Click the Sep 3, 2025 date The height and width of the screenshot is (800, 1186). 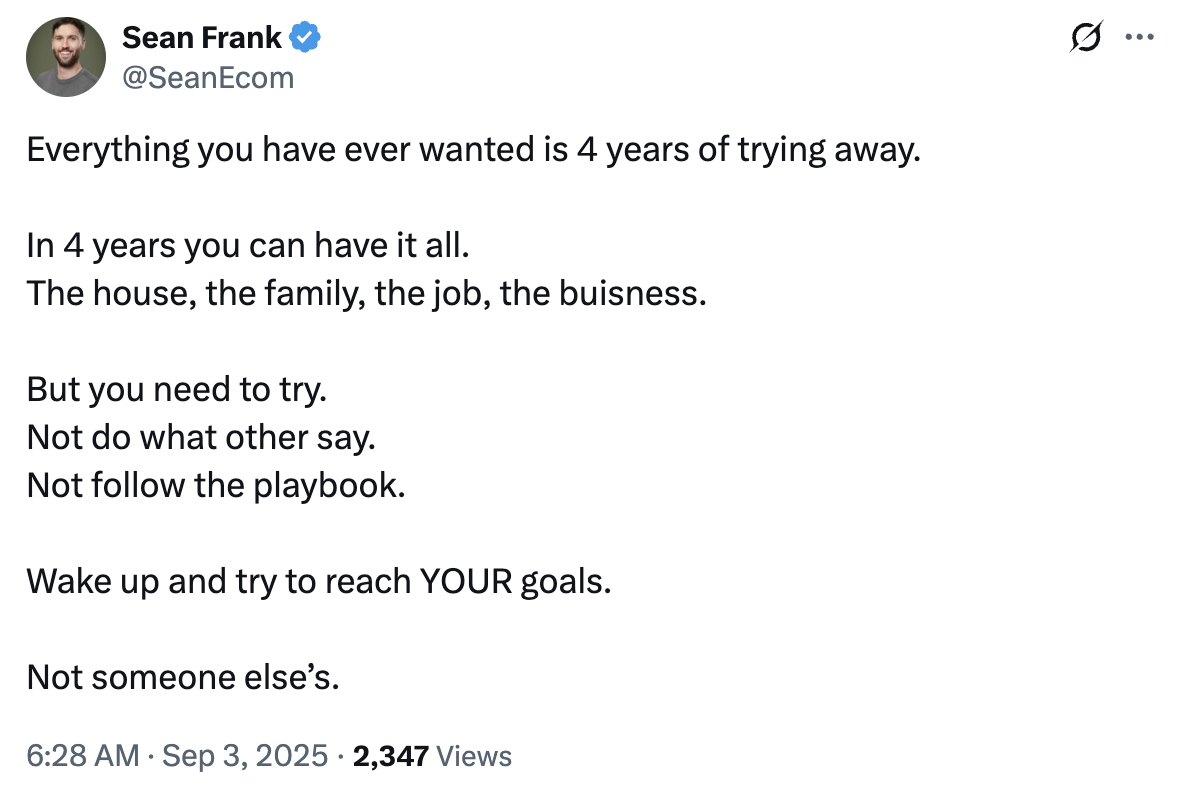pyautogui.click(x=245, y=755)
